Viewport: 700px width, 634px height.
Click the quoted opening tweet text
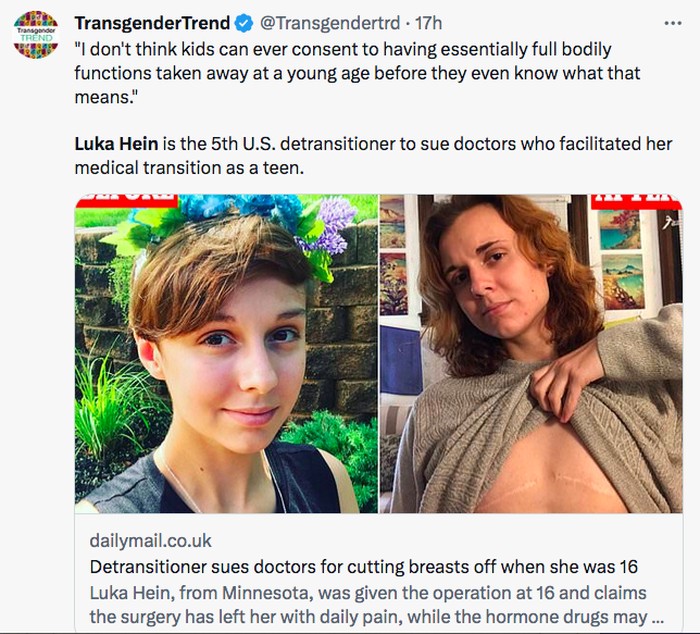(330, 48)
